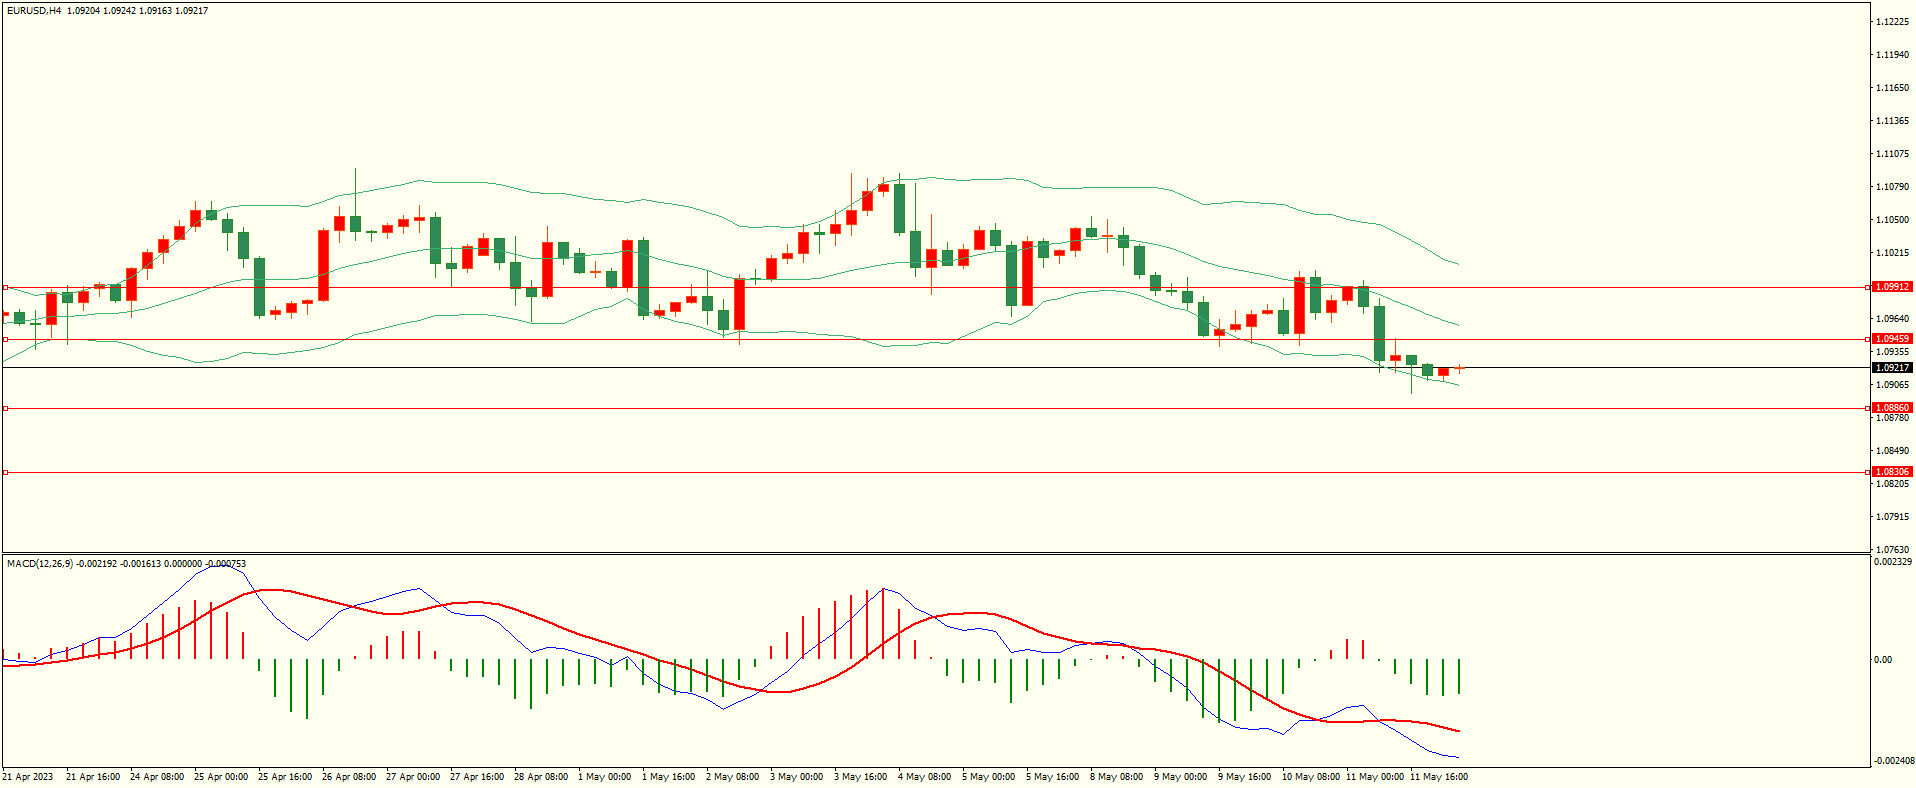Click the MACD 0.00 scale value
The height and width of the screenshot is (788, 1916).
coord(1882,660)
